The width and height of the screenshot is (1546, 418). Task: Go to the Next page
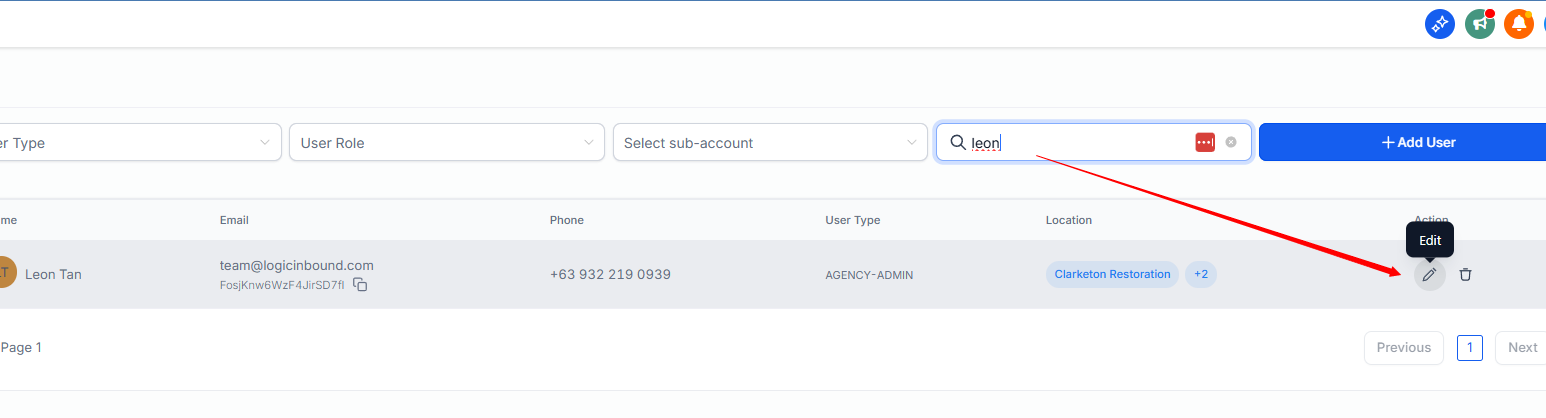(x=1521, y=347)
